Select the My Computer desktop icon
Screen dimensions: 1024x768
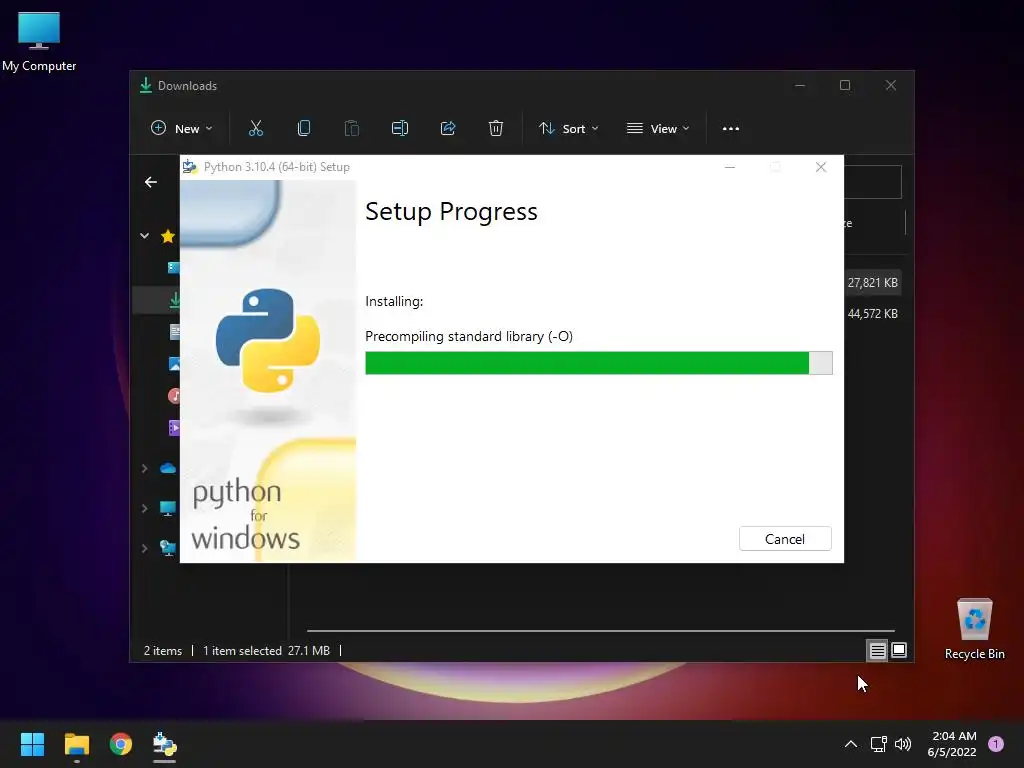point(39,41)
